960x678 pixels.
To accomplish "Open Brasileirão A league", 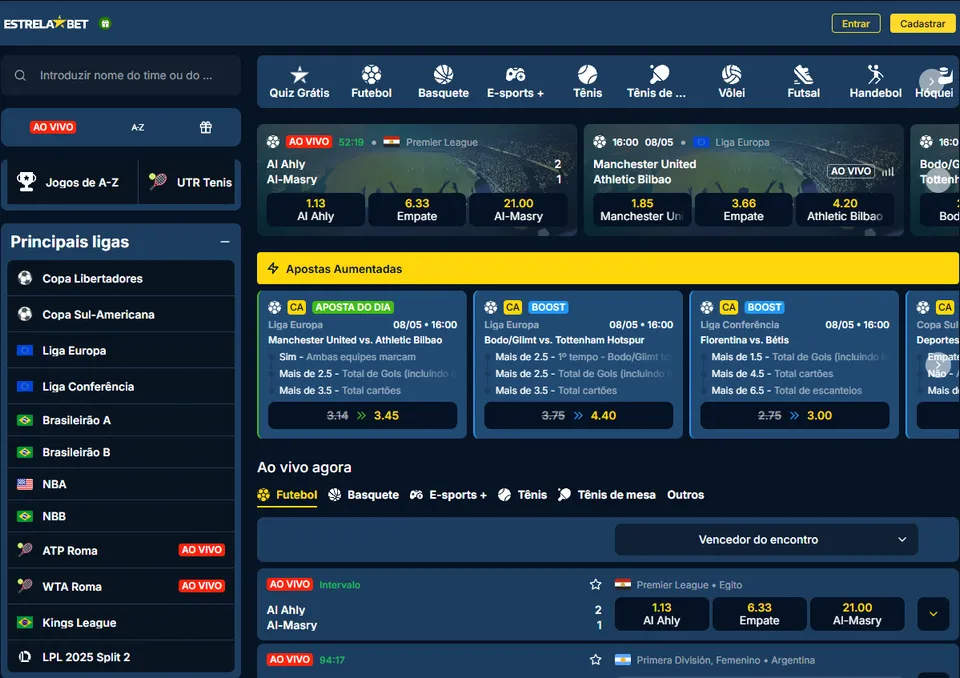I will [121, 420].
